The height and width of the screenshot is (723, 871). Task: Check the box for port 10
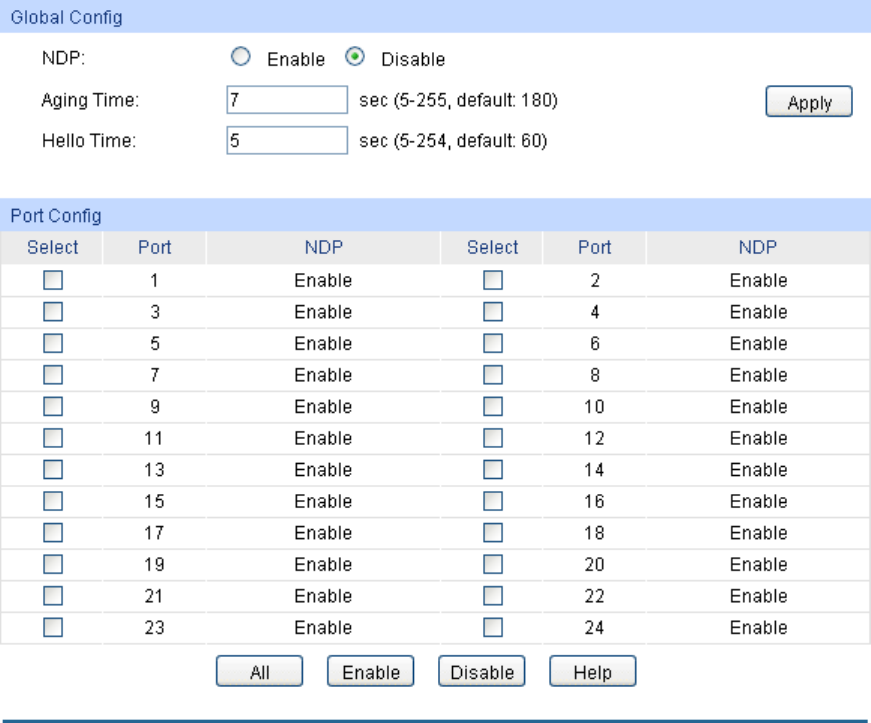point(492,407)
